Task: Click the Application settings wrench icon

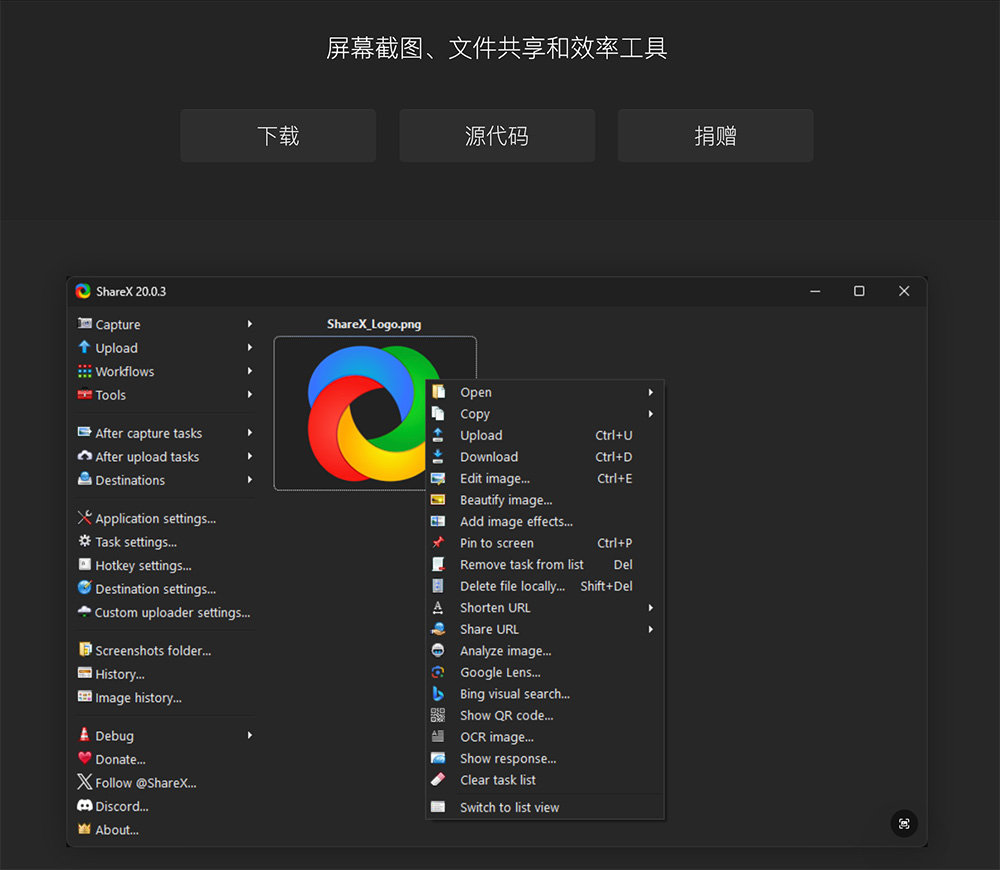Action: (84, 517)
